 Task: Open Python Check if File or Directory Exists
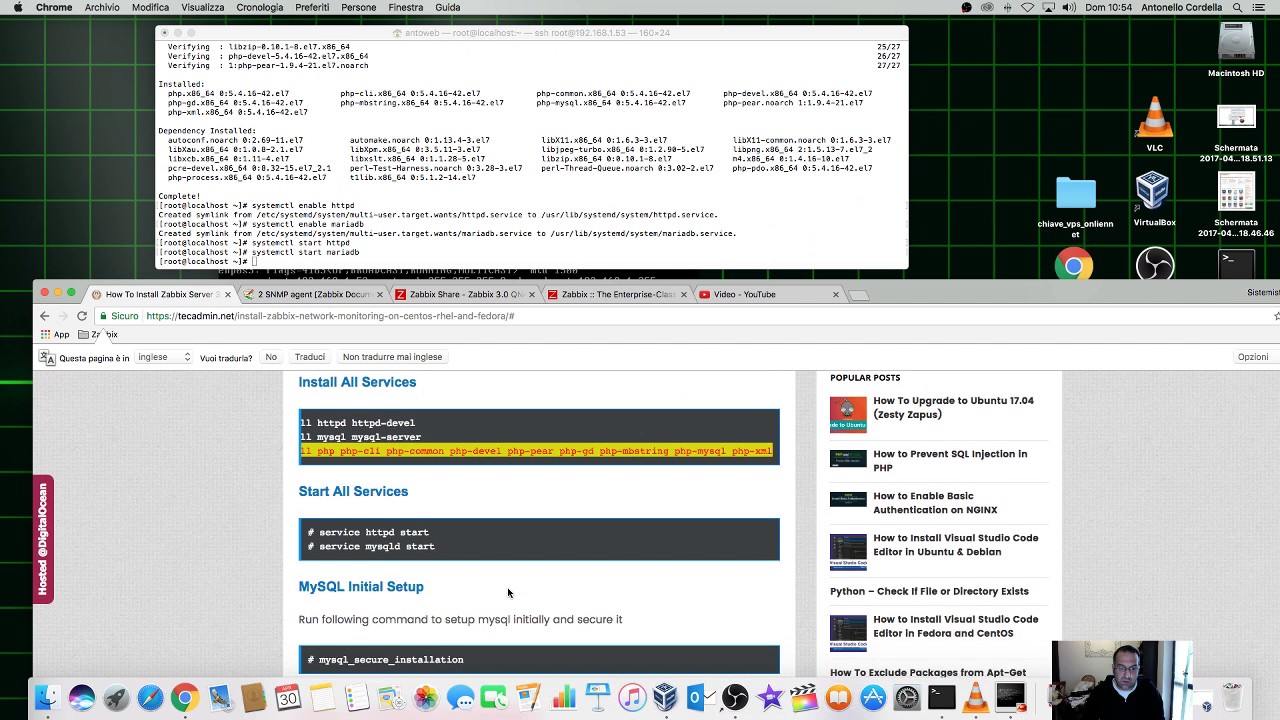coord(929,591)
